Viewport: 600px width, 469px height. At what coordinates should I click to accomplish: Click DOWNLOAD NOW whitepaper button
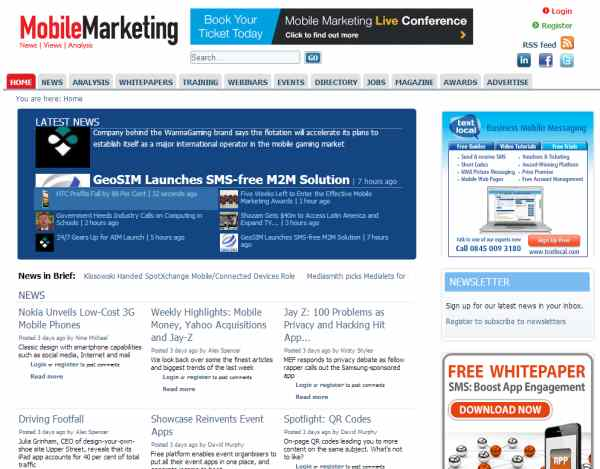point(500,410)
